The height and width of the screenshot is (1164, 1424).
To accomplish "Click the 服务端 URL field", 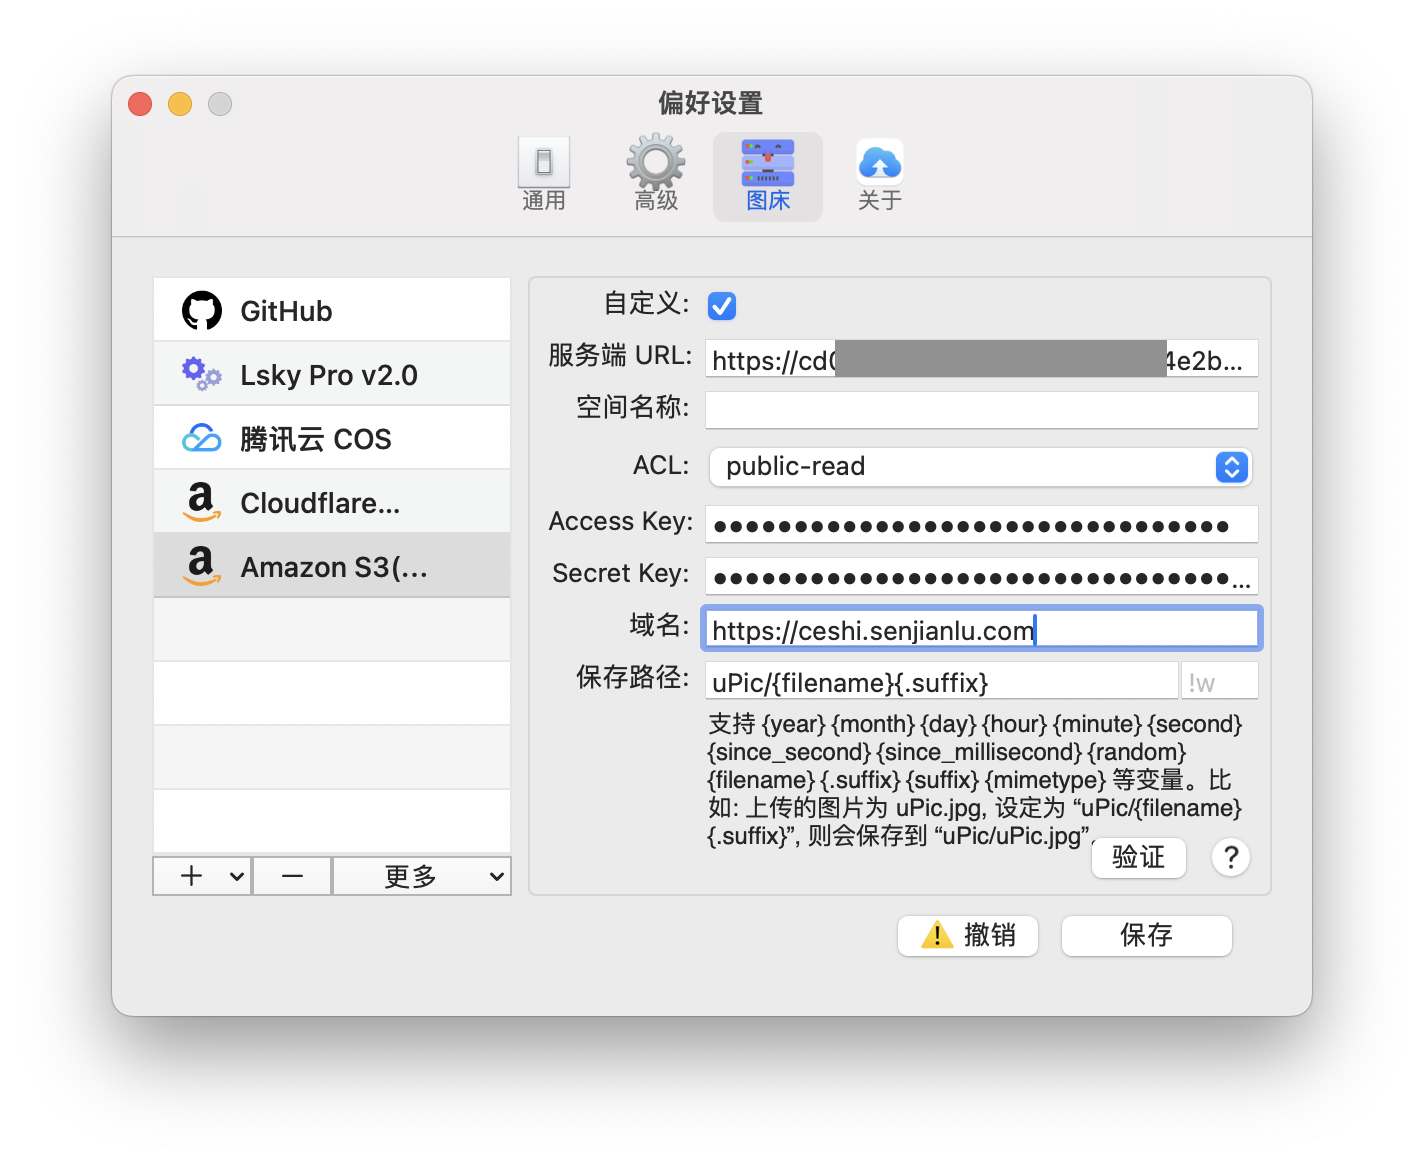I will pyautogui.click(x=982, y=359).
